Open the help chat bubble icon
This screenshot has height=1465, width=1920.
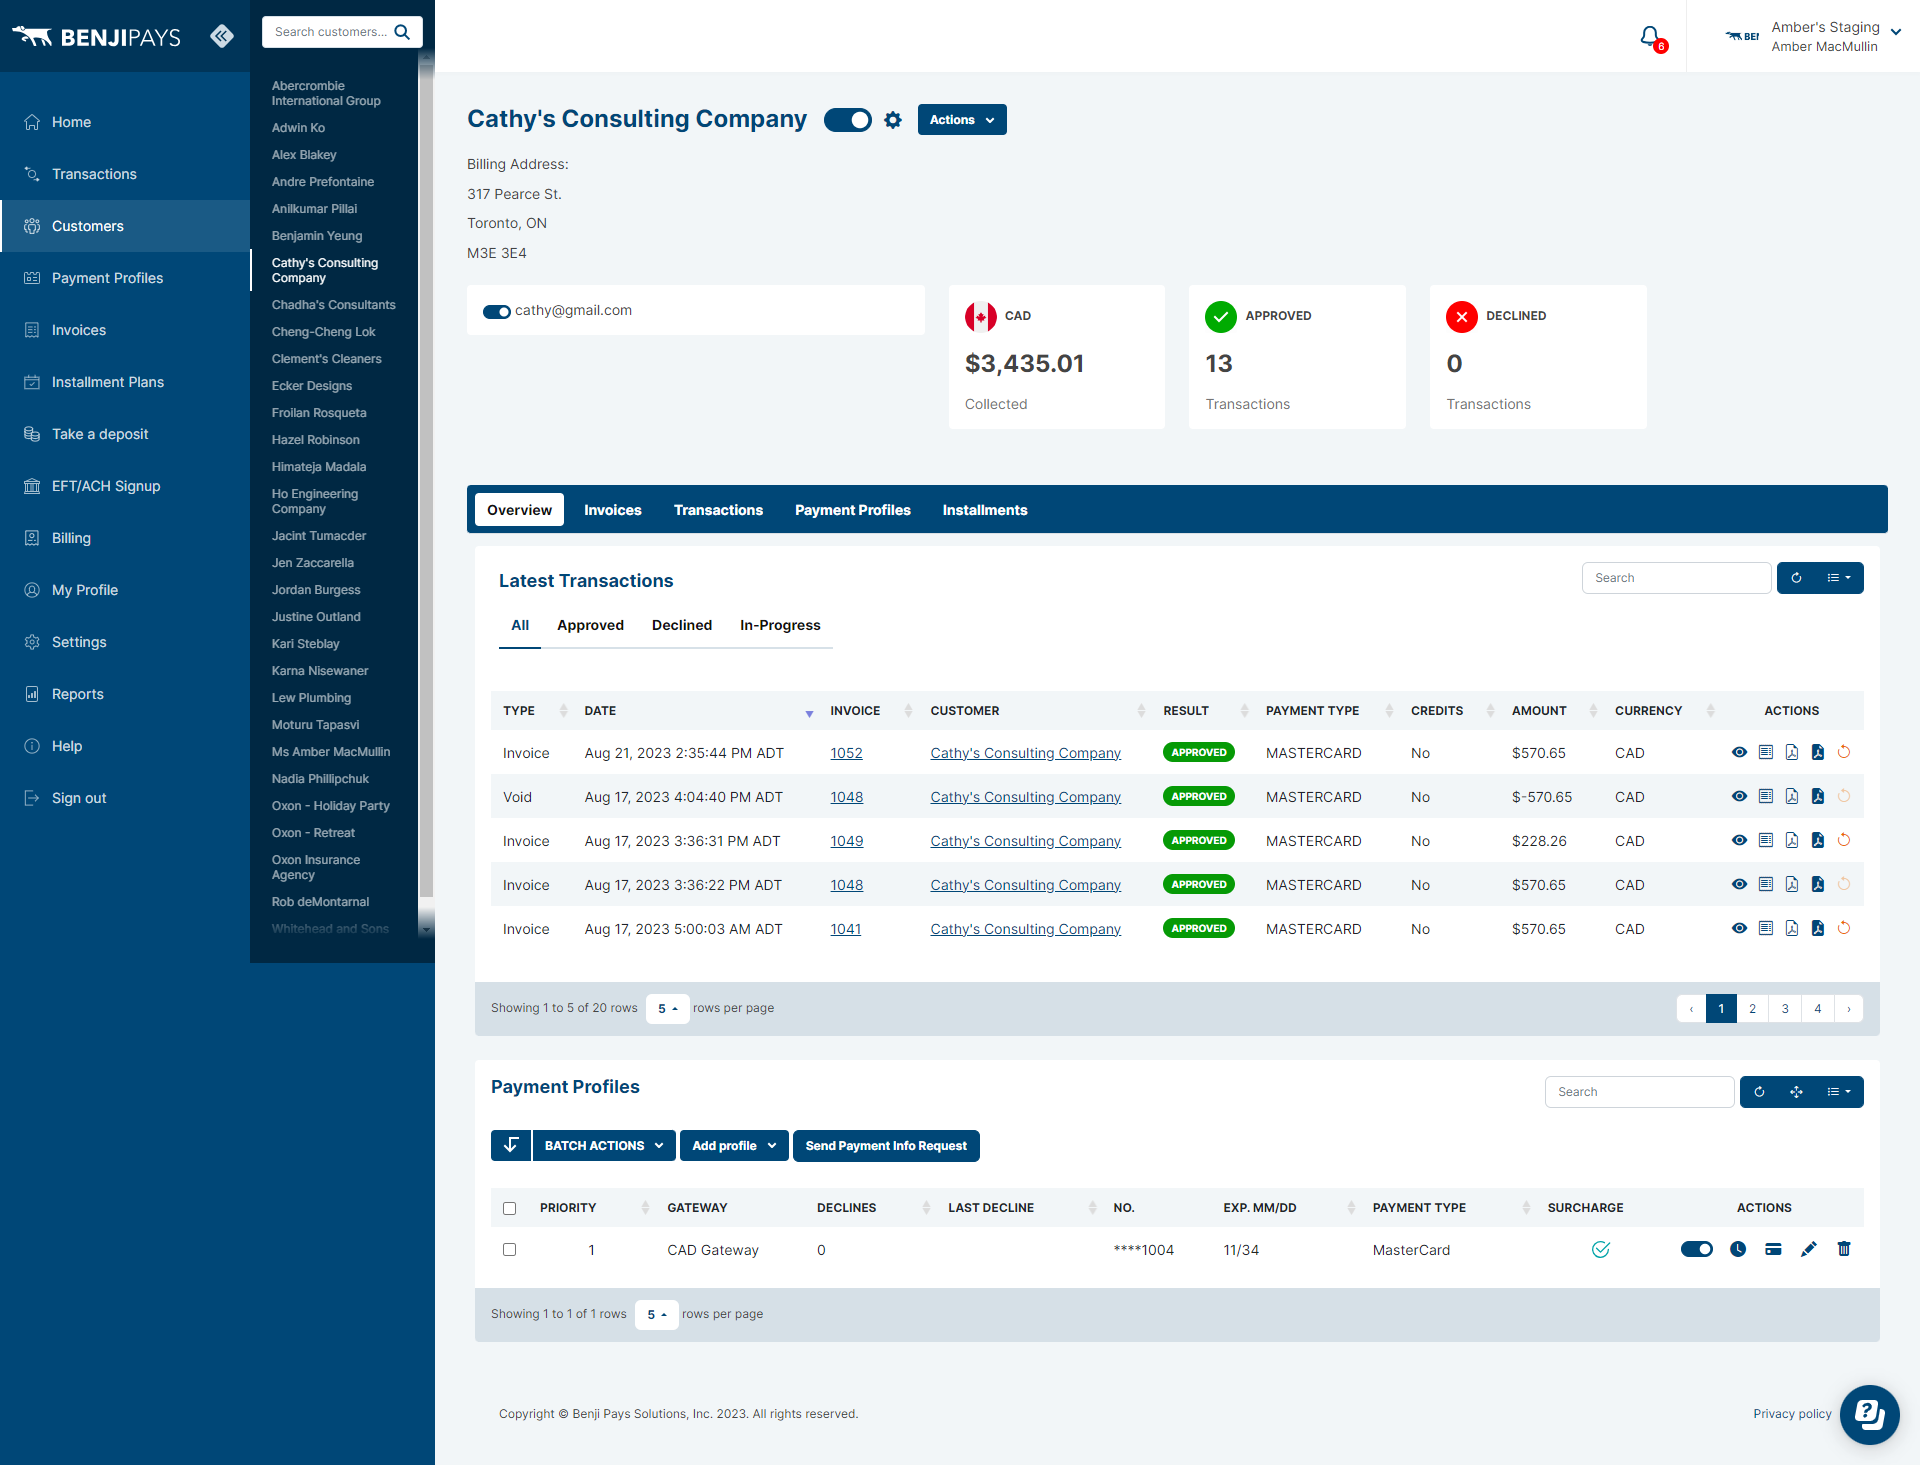[1869, 1414]
